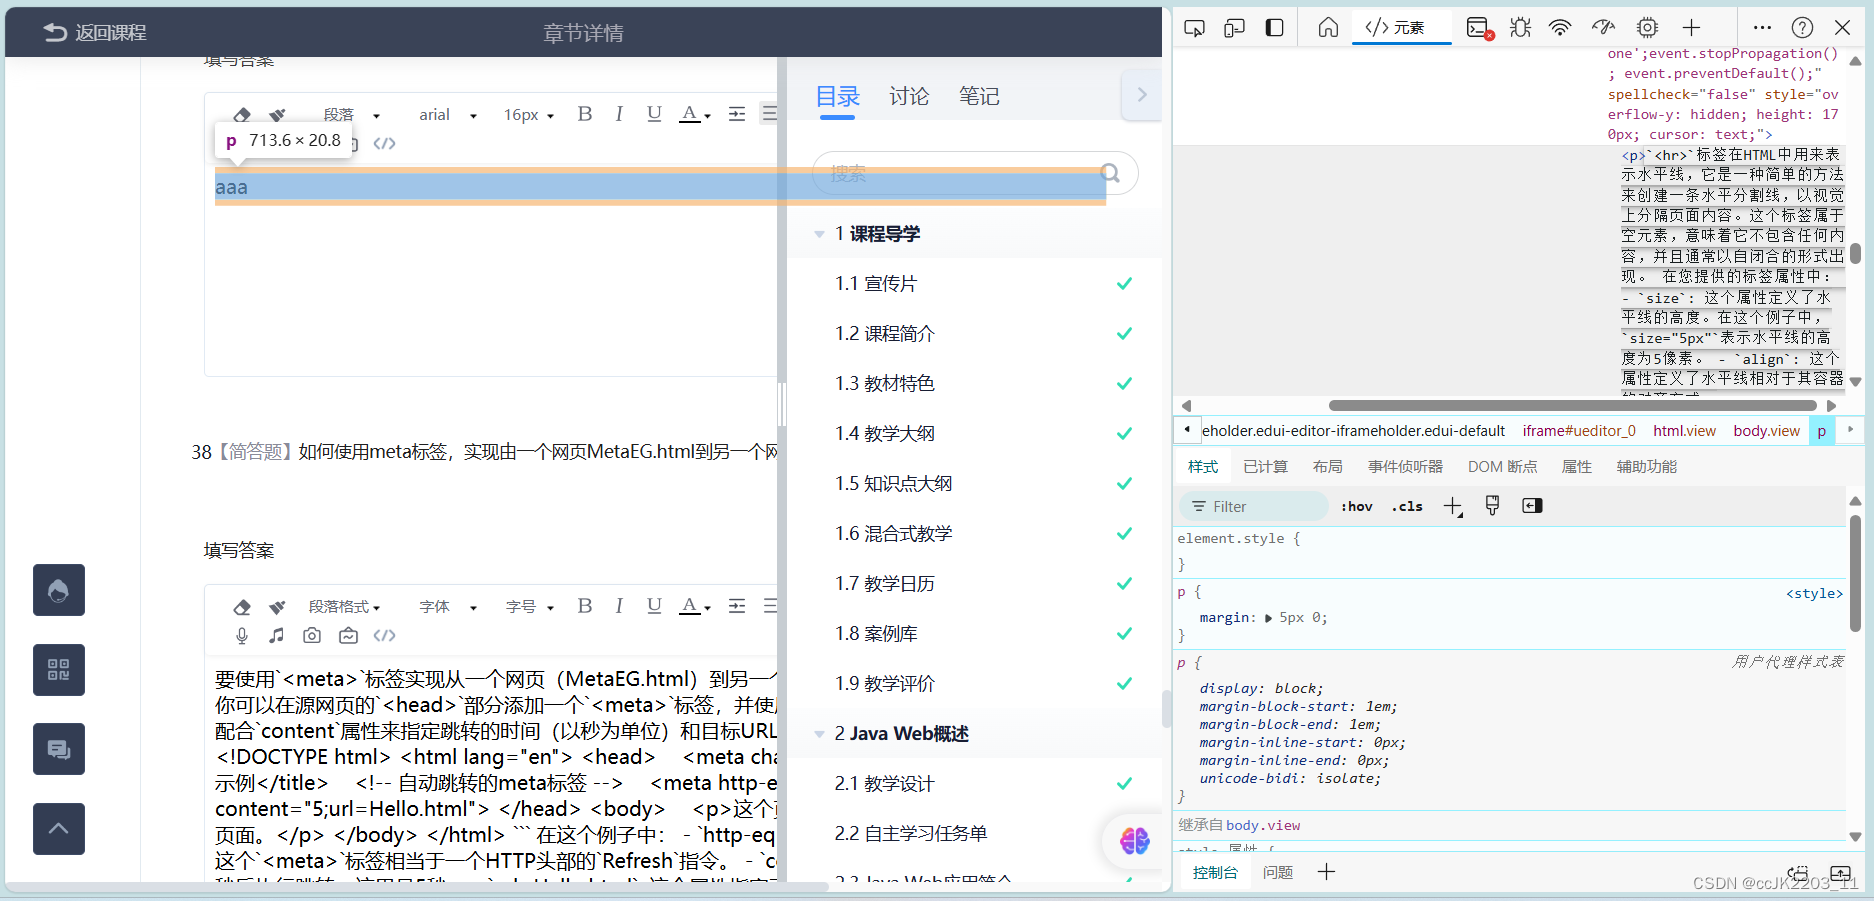
Task: Open the DevTools welcome home icon
Action: [x=1328, y=28]
